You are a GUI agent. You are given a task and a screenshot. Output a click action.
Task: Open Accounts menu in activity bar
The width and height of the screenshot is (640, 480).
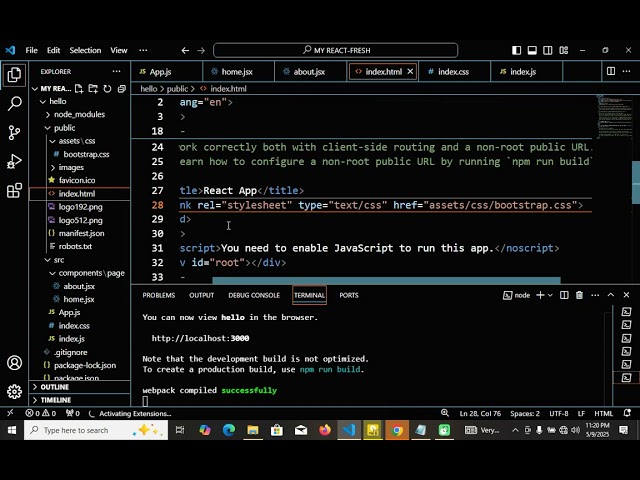point(14,363)
